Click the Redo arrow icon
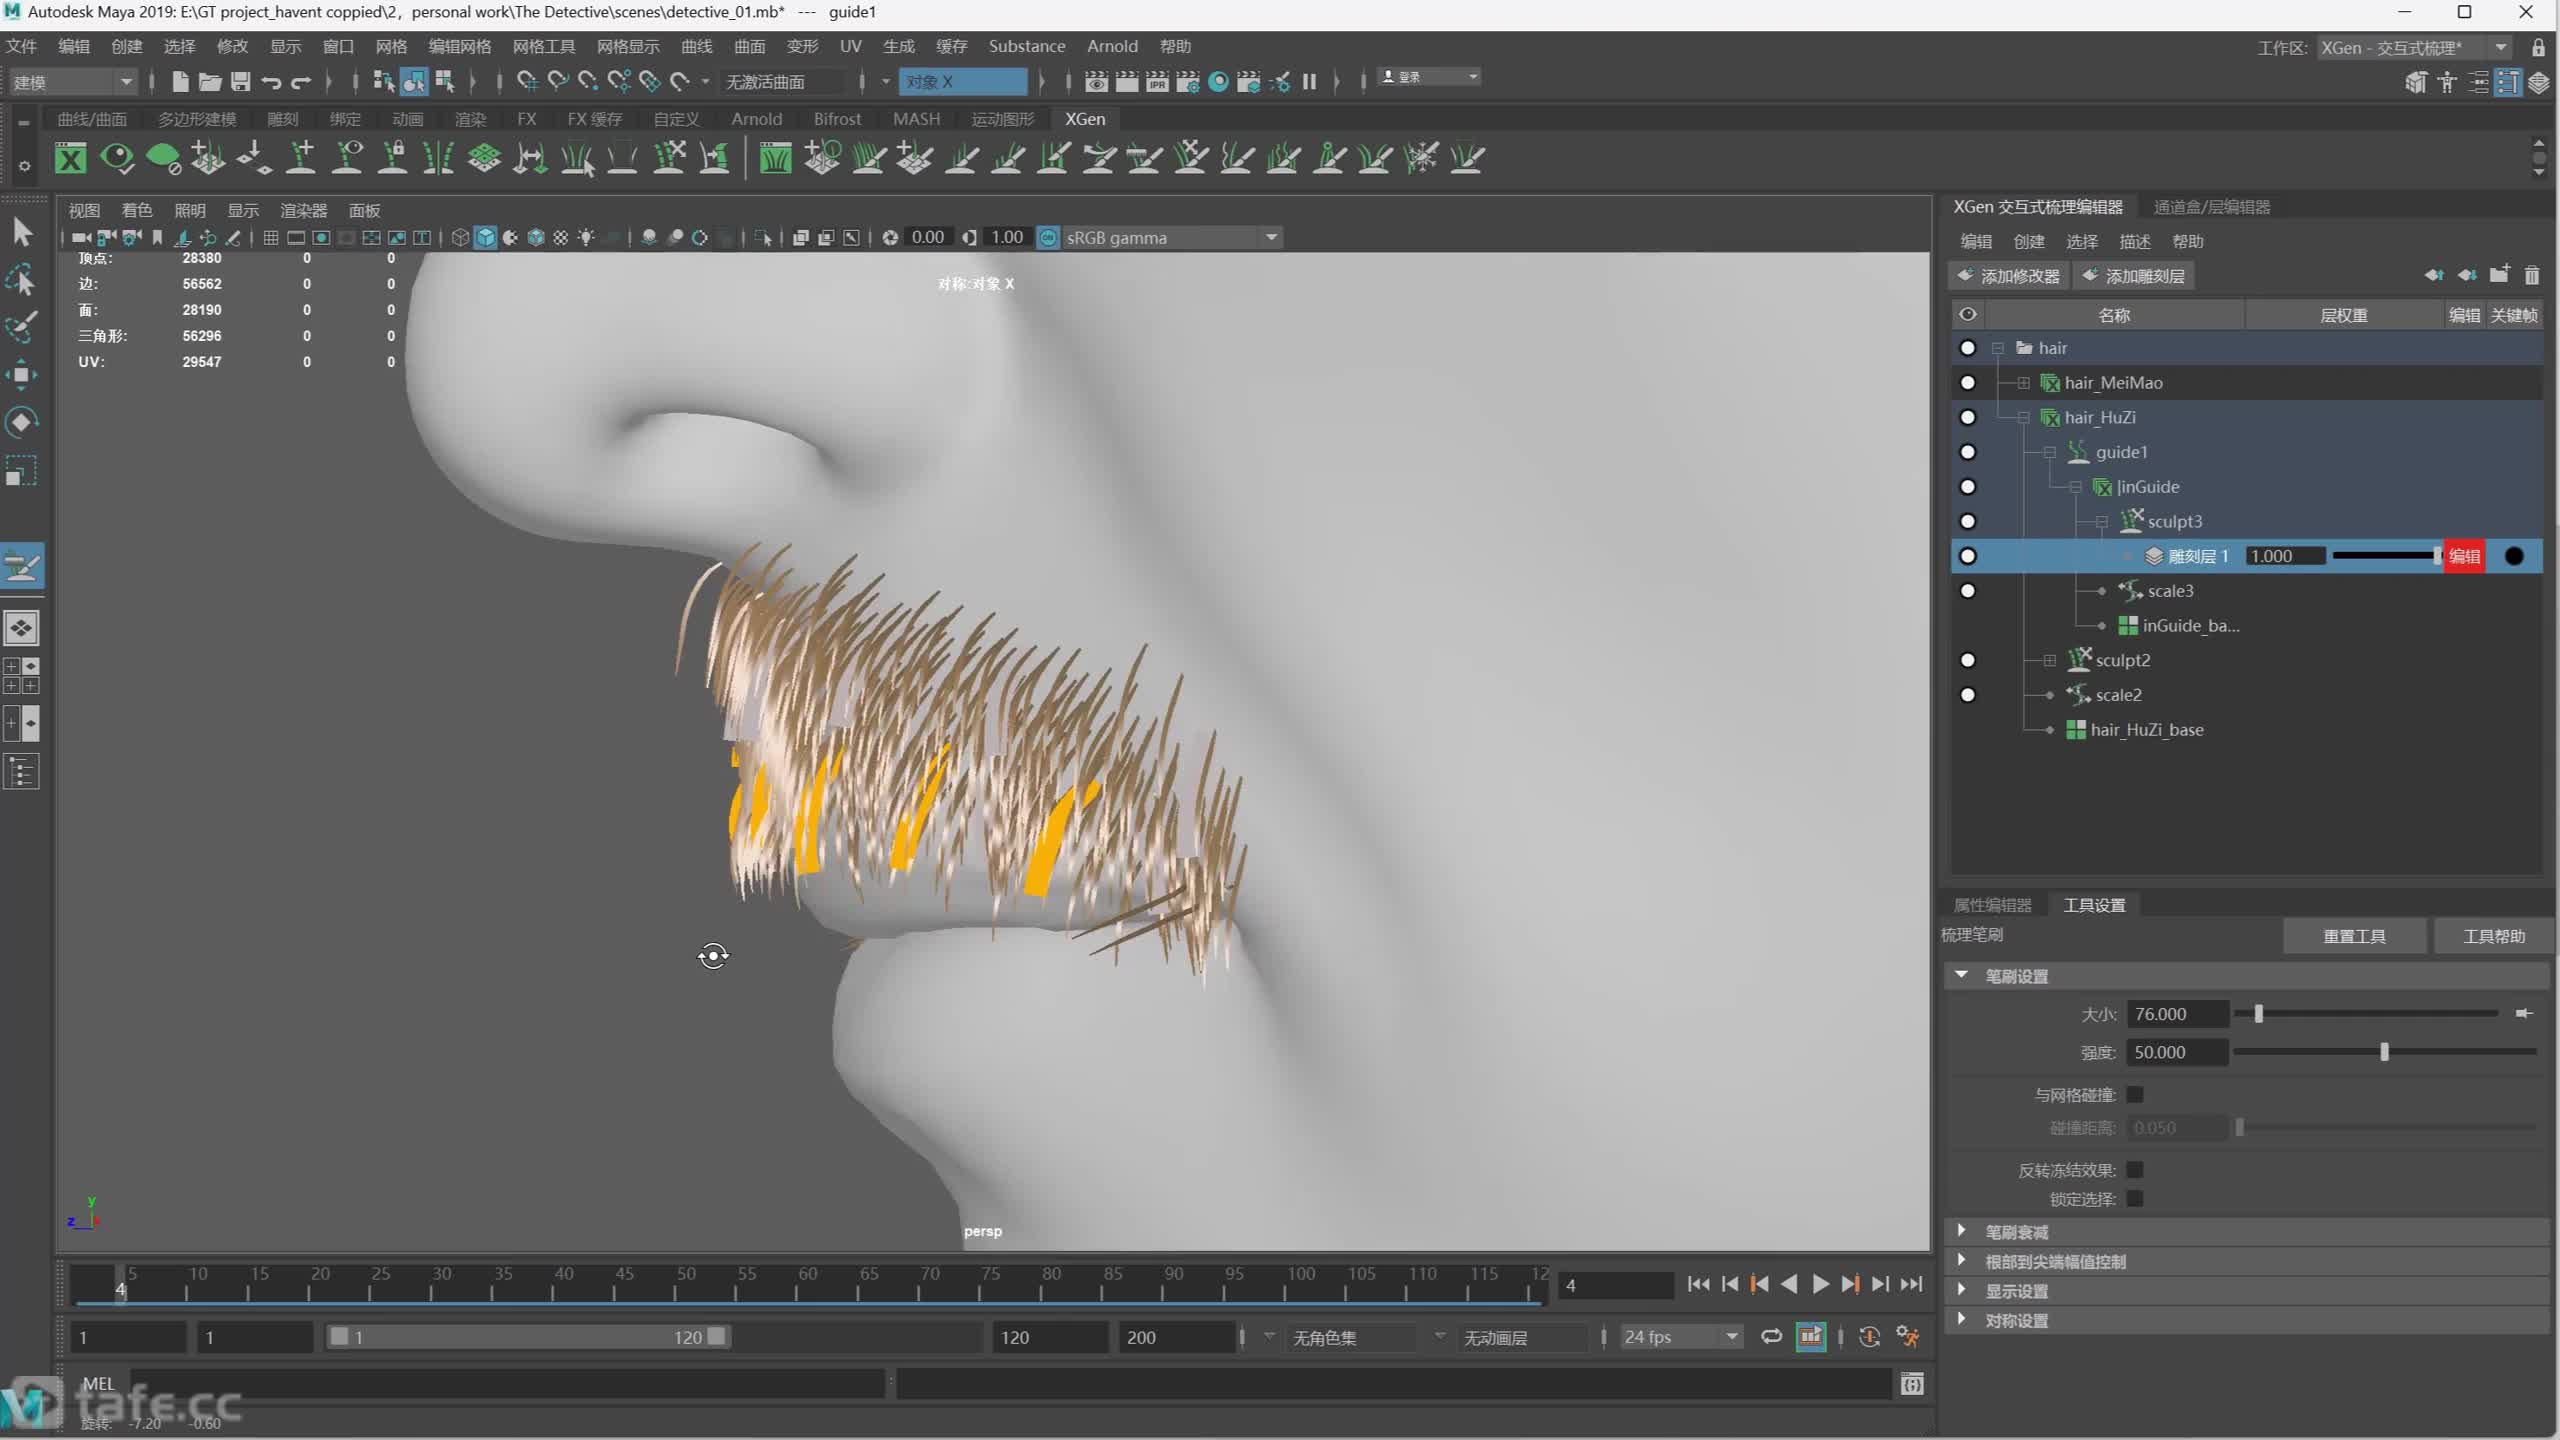The height and width of the screenshot is (1440, 2560). (x=301, y=81)
